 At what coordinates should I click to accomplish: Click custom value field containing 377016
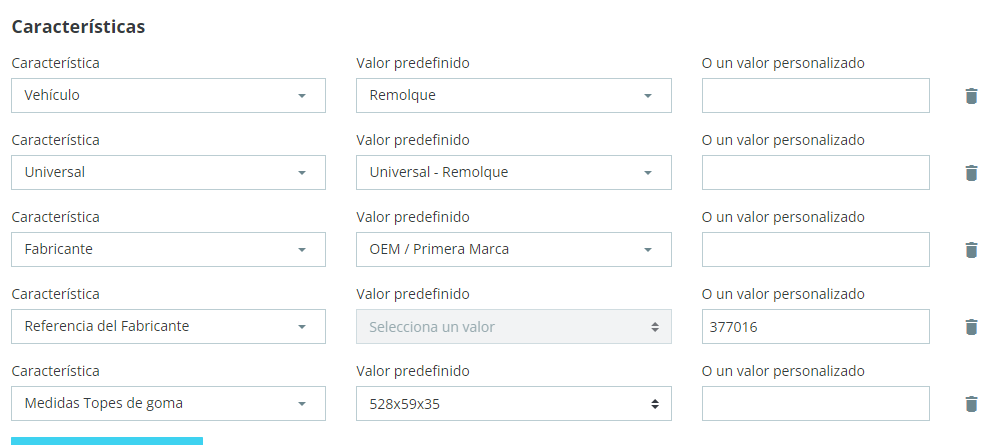click(x=815, y=327)
